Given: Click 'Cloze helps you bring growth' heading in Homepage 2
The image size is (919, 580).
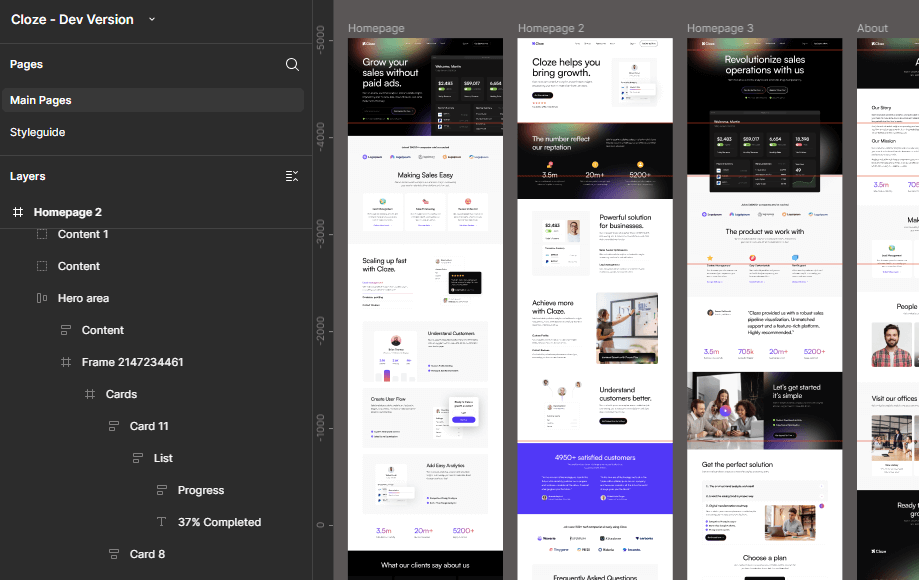Looking at the screenshot, I should click(x=566, y=67).
